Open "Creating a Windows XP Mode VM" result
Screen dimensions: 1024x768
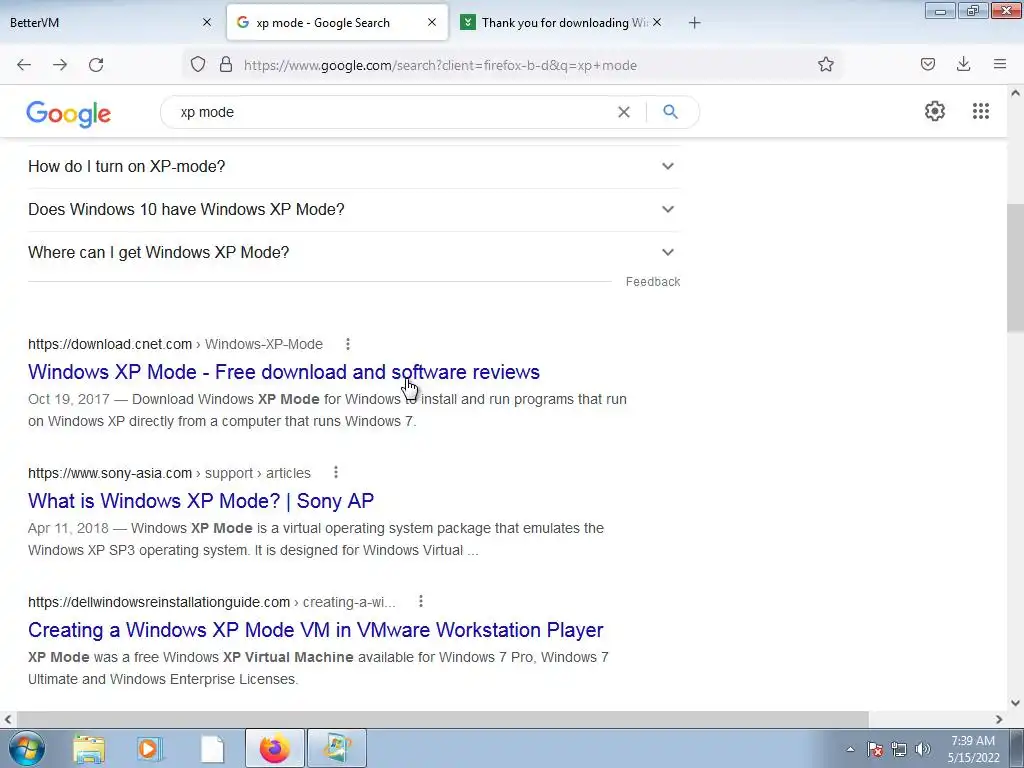click(315, 630)
